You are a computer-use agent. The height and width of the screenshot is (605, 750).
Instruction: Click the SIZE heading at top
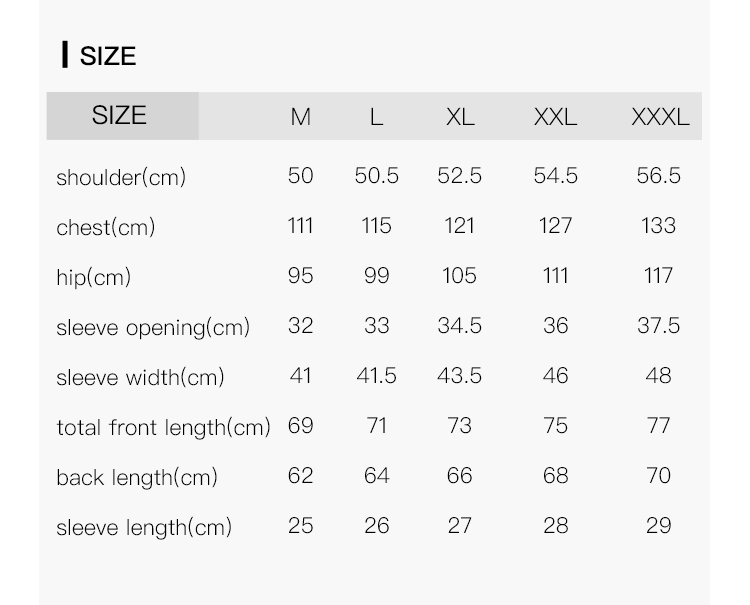point(107,56)
